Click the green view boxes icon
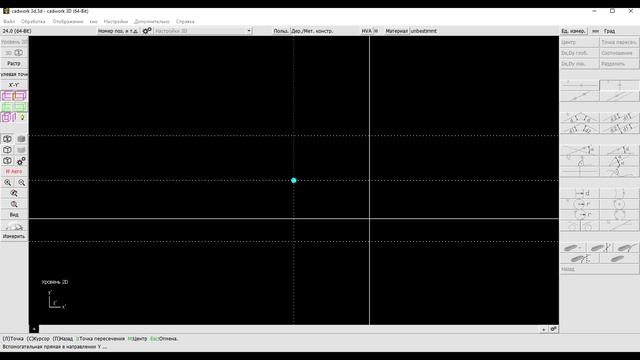Viewport: 640px width, 360px height. coord(14,107)
